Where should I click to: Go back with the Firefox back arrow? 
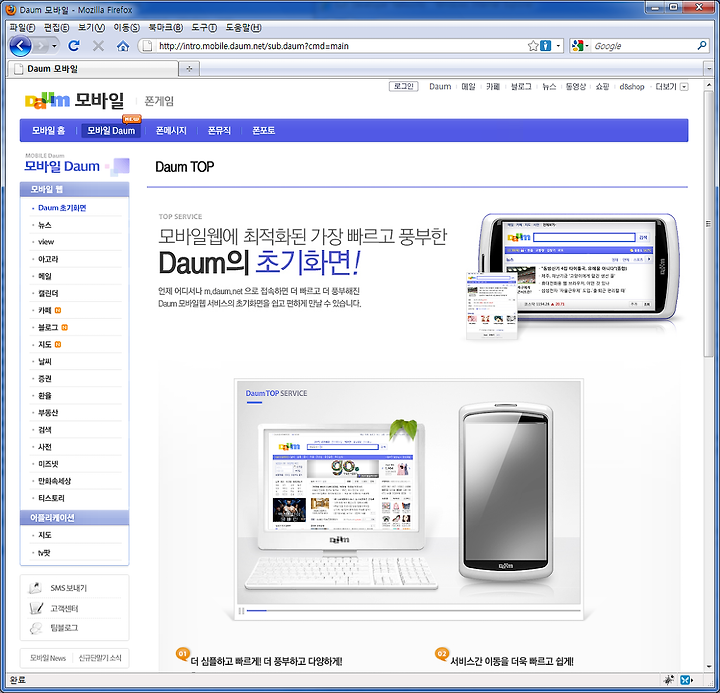tap(20, 45)
